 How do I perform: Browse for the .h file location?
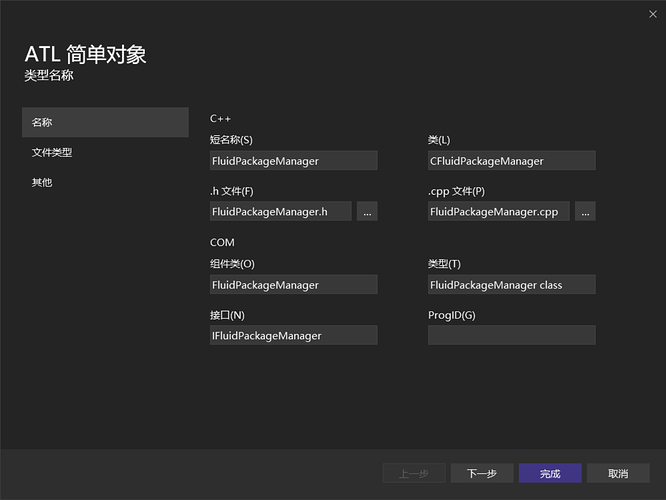367,211
